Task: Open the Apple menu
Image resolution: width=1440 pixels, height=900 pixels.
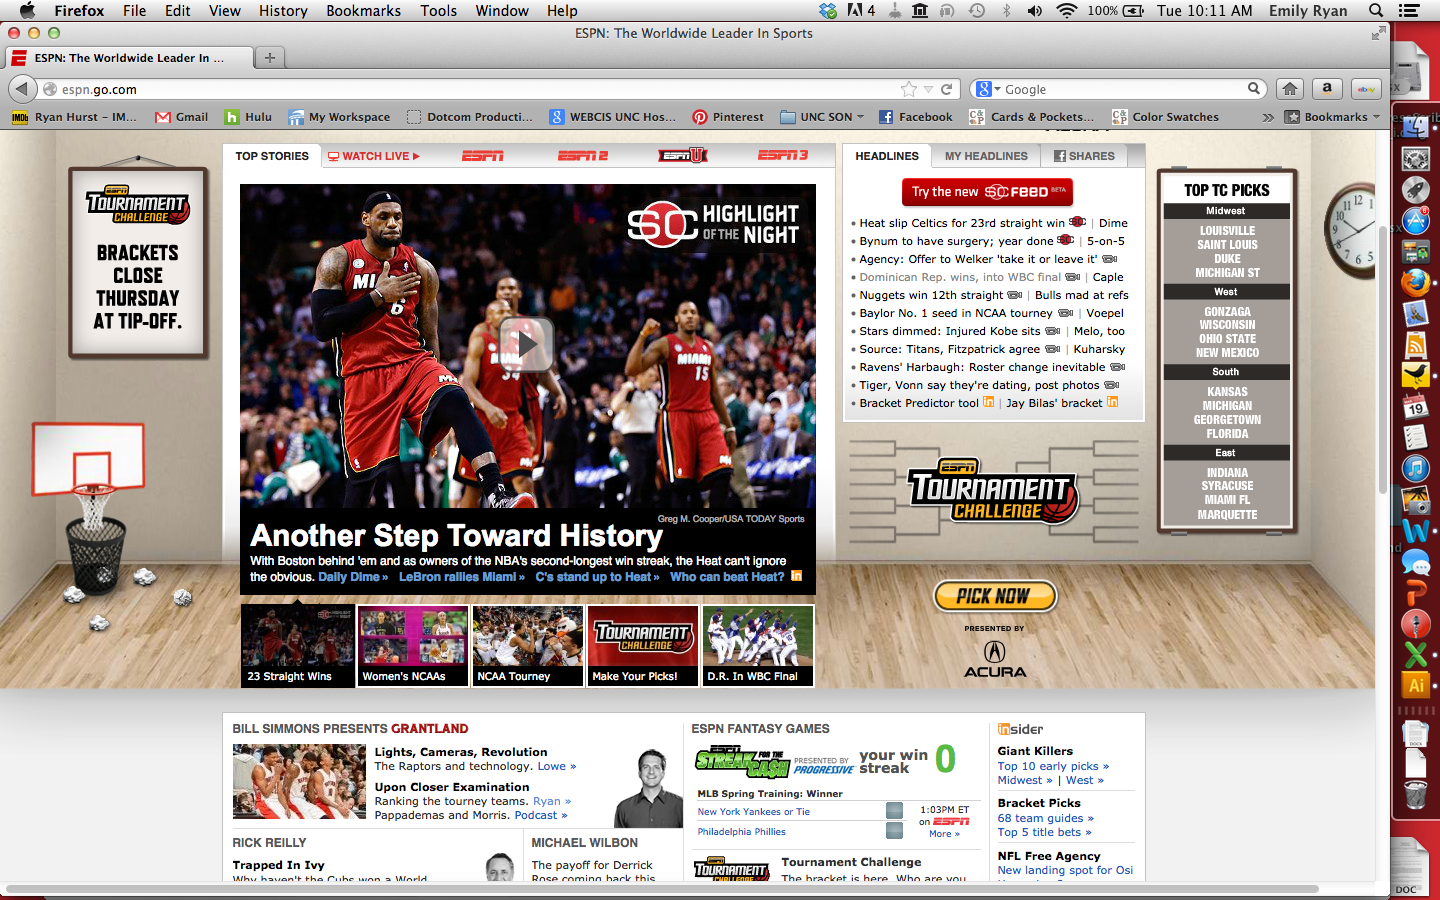Action: tap(27, 10)
